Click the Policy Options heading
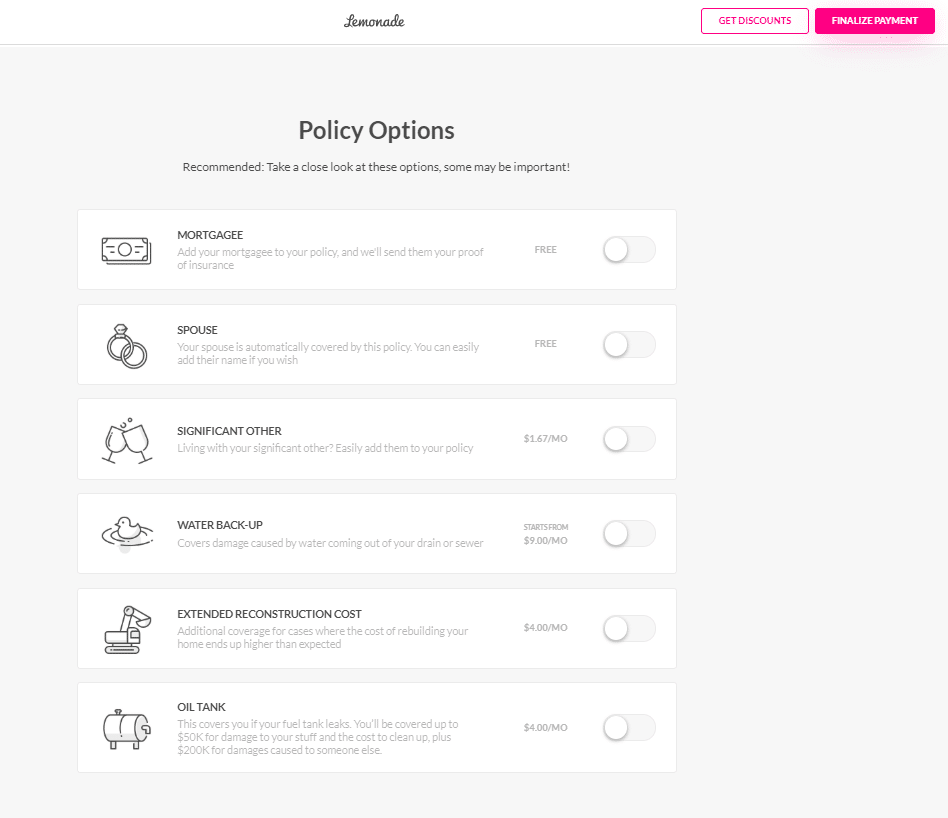The image size is (948, 818). click(376, 131)
